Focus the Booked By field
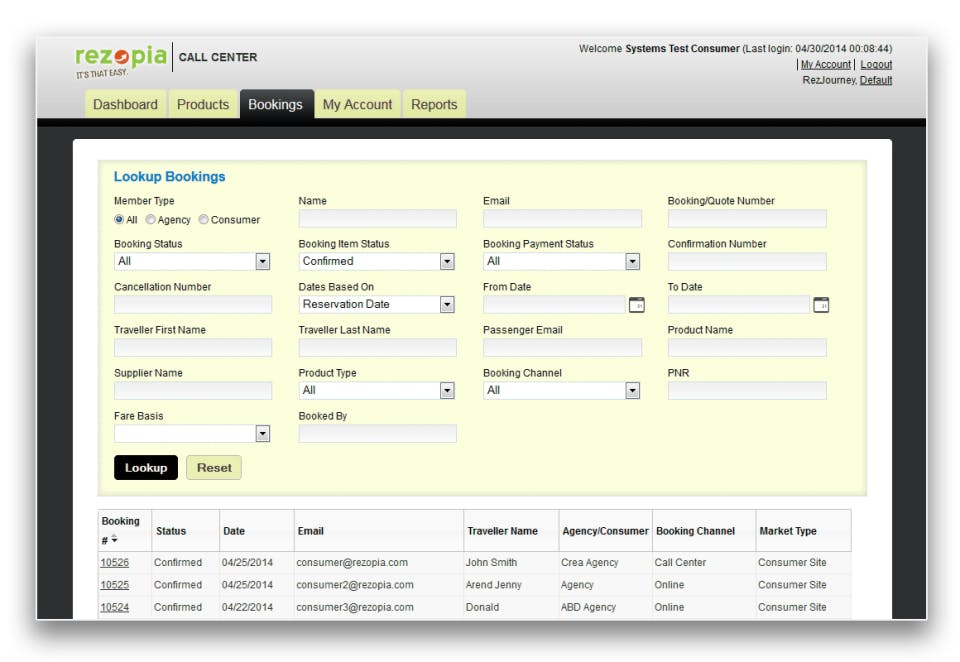The image size is (960, 662). 378,434
